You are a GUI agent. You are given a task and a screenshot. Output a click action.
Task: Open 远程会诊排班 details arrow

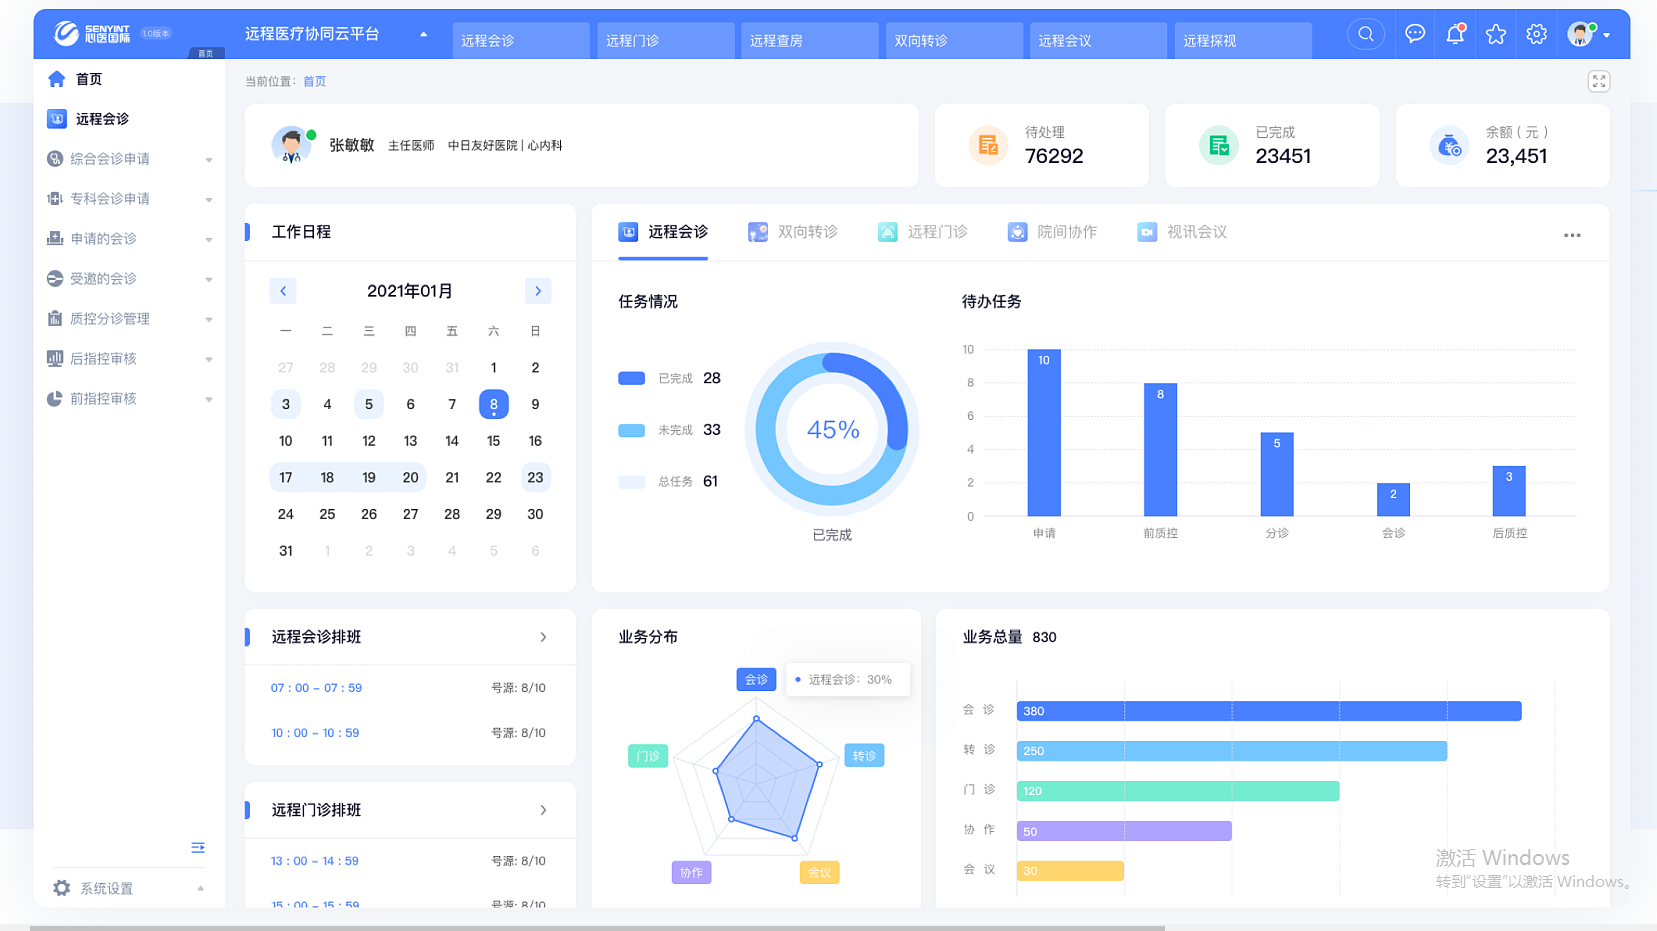point(543,637)
